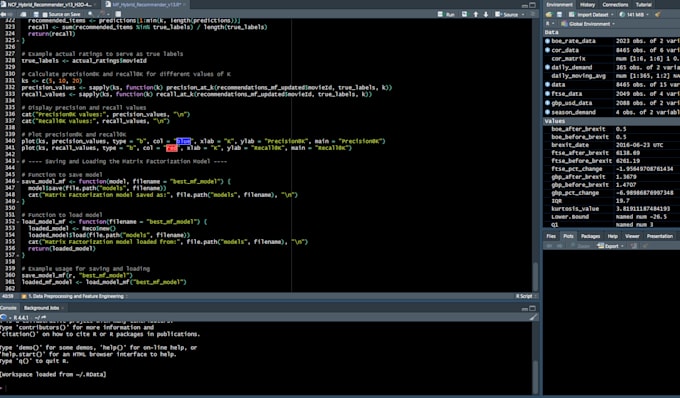
Task: Maximize the source editor pane
Action: [533, 5]
